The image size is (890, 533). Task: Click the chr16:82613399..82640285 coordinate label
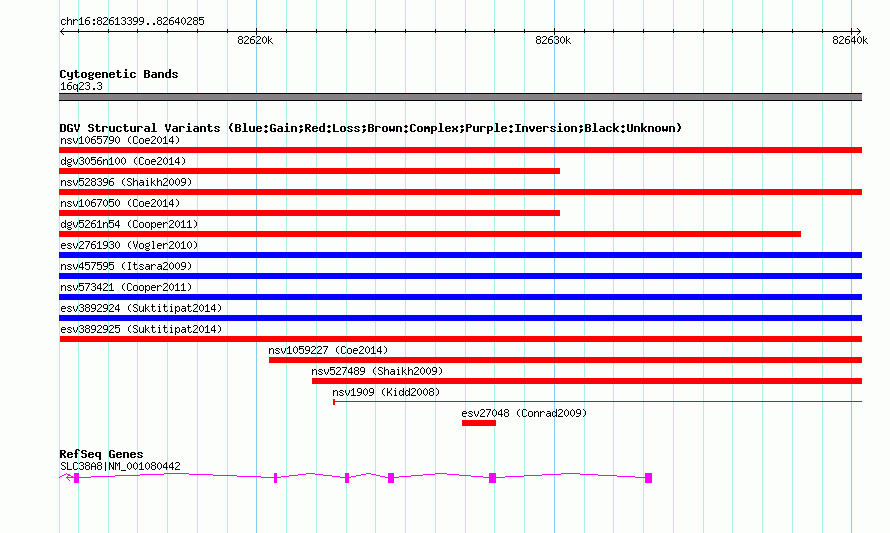pos(132,21)
